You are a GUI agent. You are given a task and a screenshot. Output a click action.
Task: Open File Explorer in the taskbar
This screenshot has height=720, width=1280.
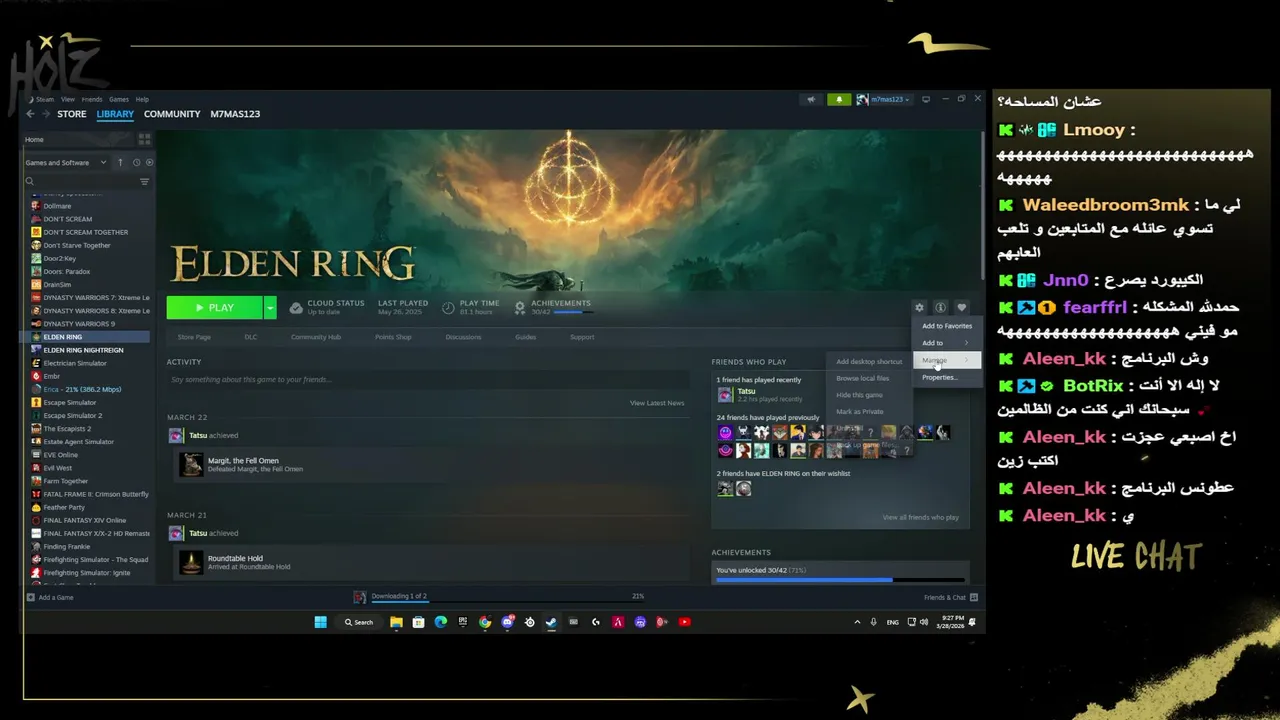click(x=396, y=622)
